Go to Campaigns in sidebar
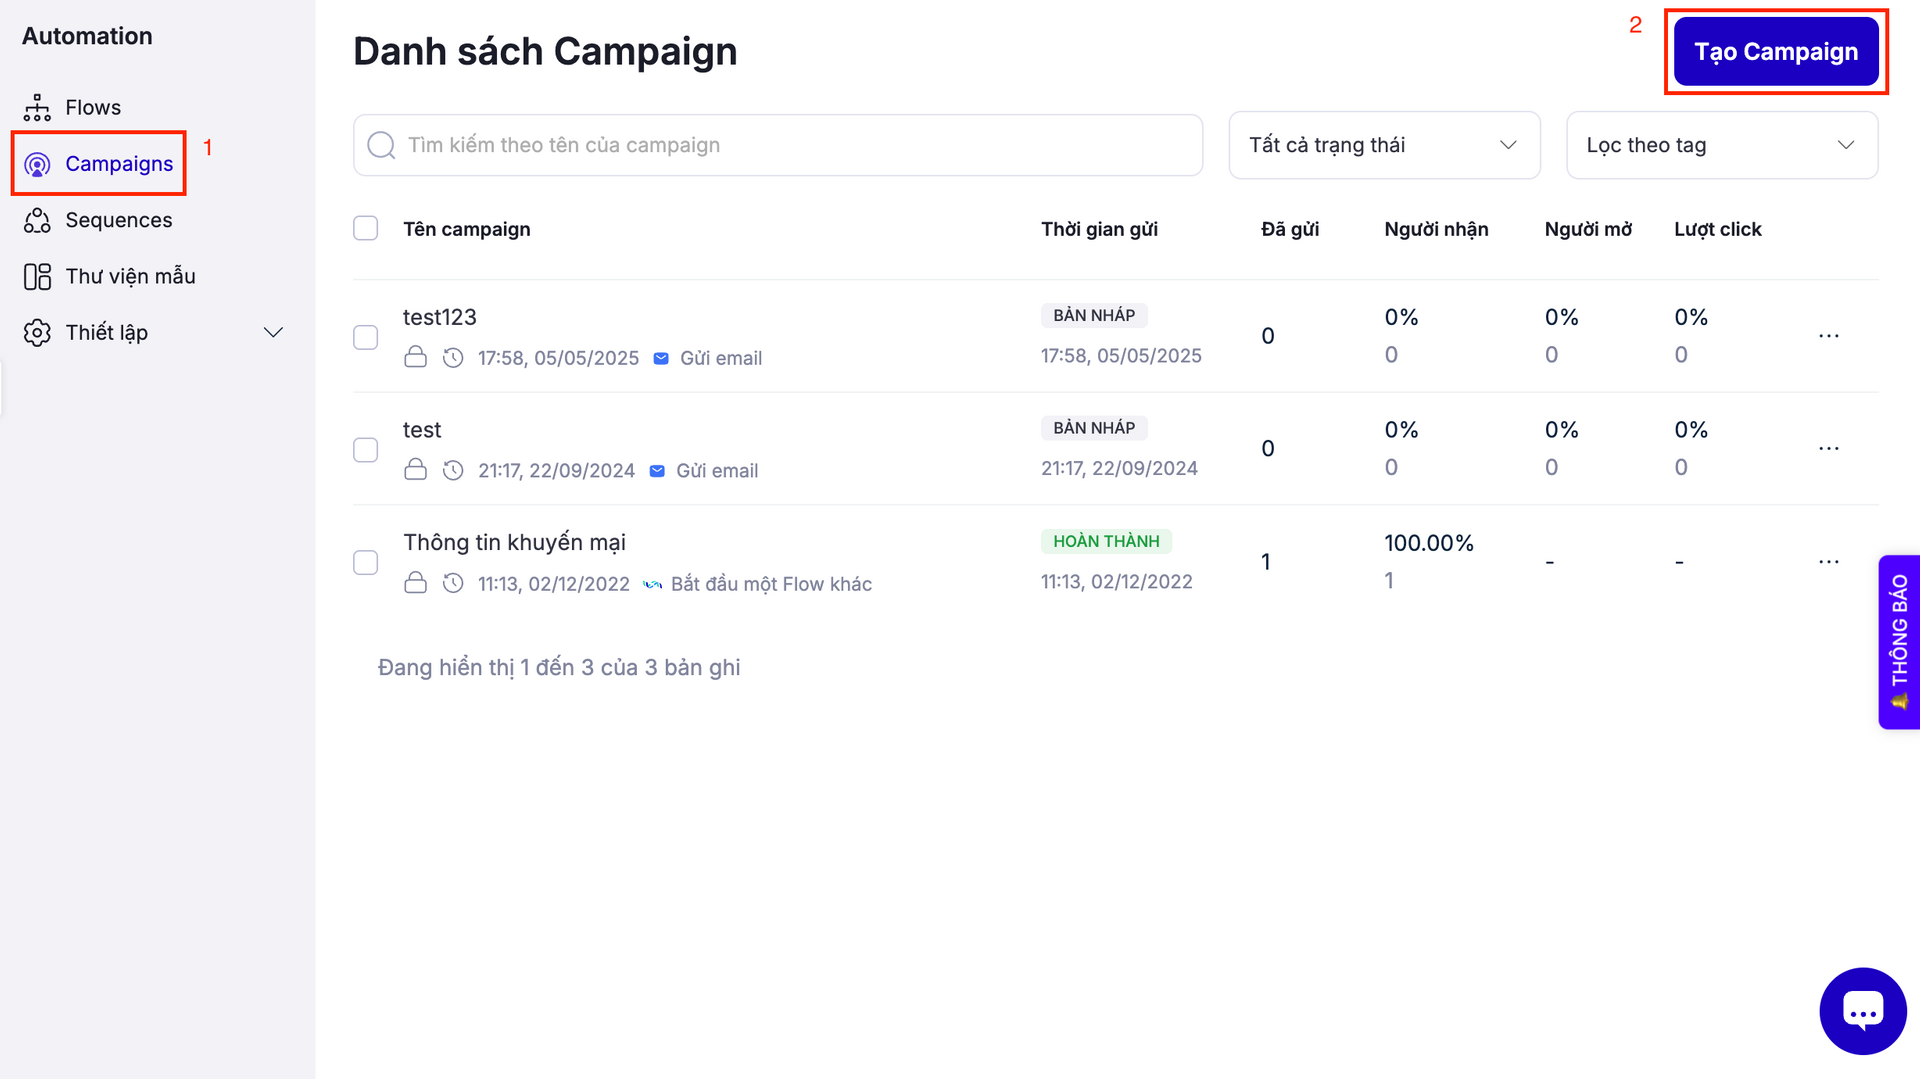Image resolution: width=1920 pixels, height=1079 pixels. tap(118, 164)
